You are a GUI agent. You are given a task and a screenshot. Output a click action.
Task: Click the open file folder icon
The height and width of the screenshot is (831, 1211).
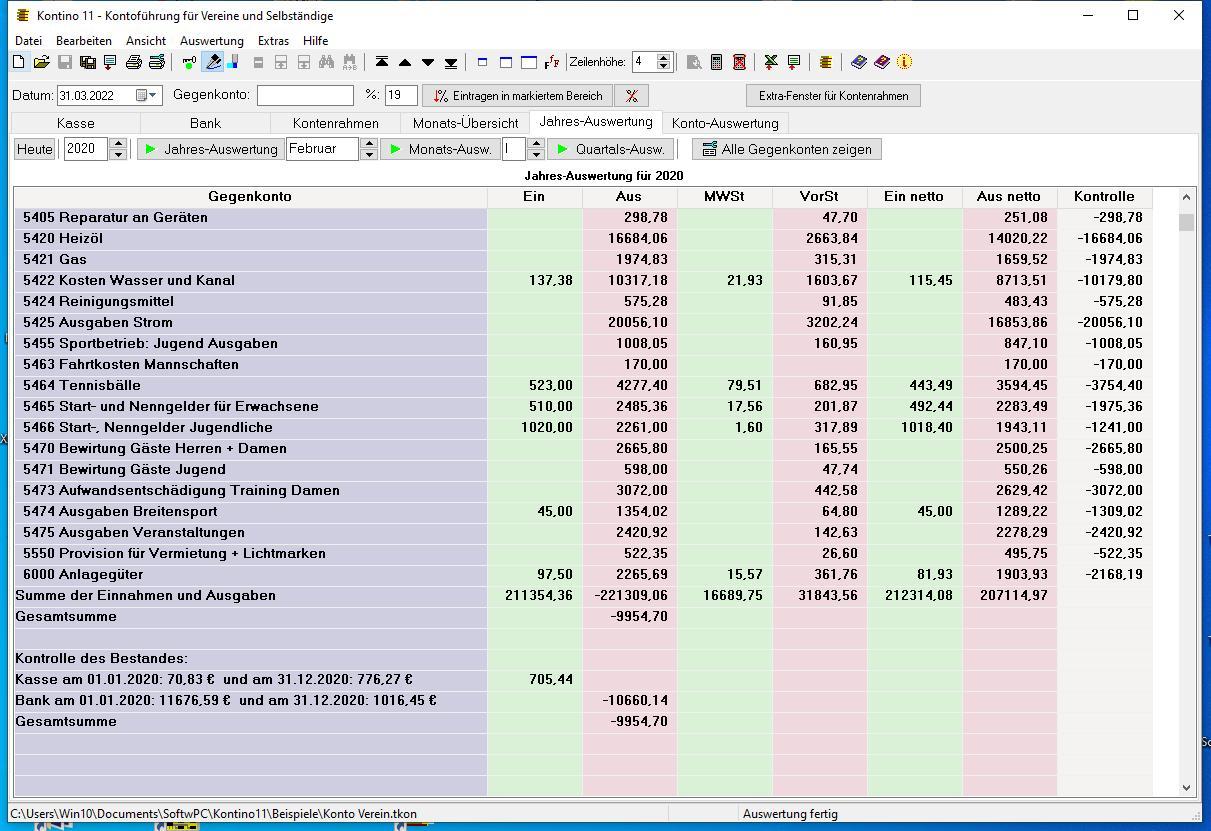tap(41, 62)
